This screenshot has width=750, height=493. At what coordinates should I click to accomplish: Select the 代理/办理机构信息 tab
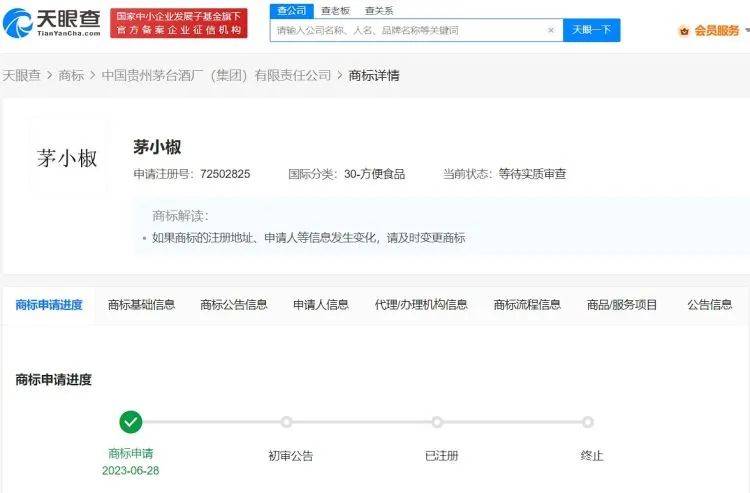tap(421, 305)
